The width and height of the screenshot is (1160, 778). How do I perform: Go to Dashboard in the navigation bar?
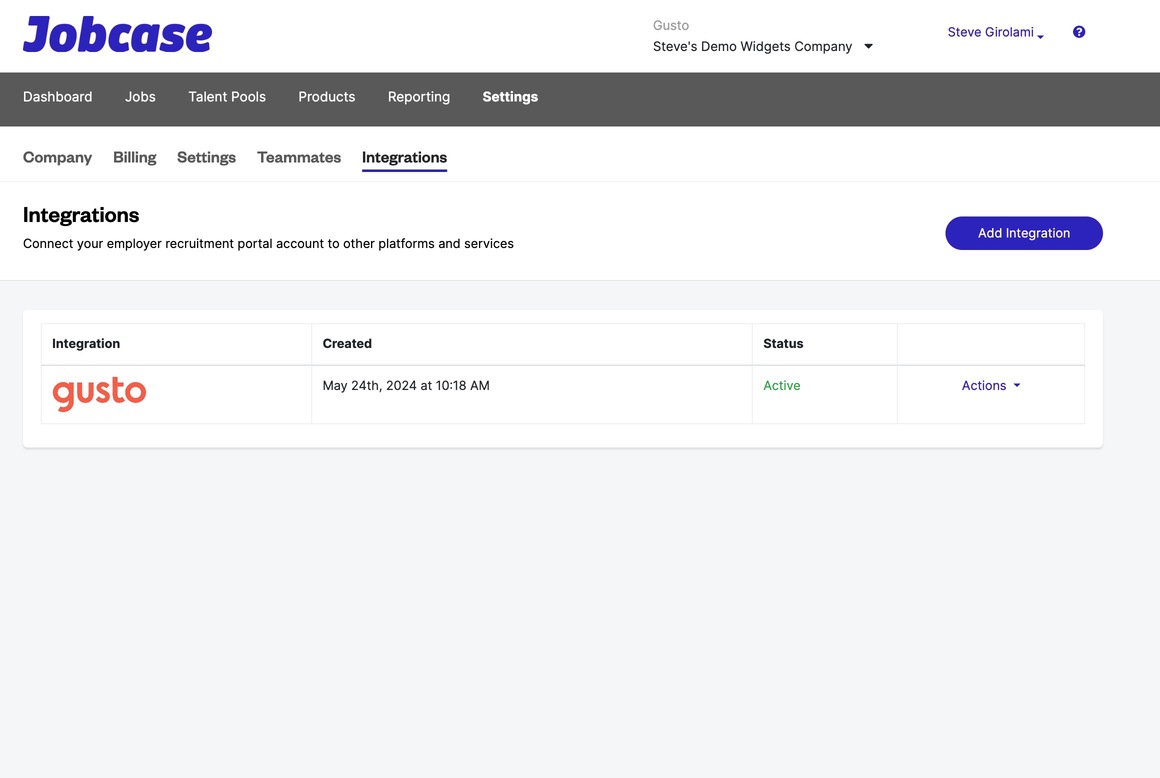58,97
